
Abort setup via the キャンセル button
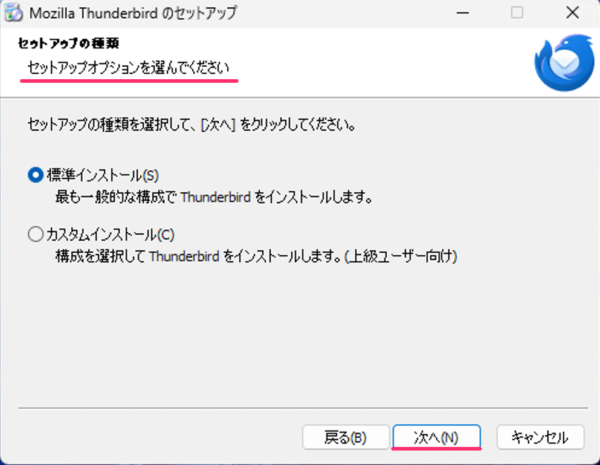coord(540,437)
